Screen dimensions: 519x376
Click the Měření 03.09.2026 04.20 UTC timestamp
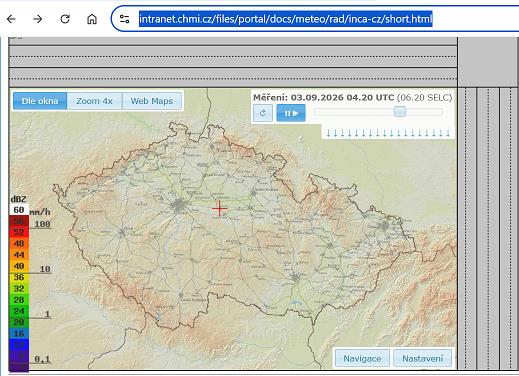point(324,97)
